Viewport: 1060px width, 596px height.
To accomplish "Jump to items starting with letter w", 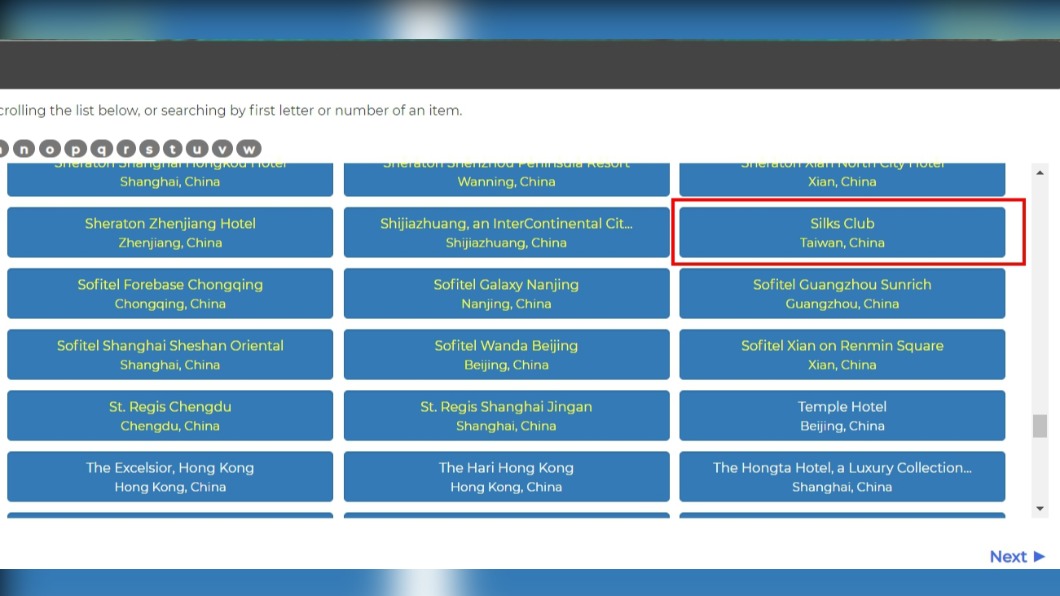I will (249, 149).
